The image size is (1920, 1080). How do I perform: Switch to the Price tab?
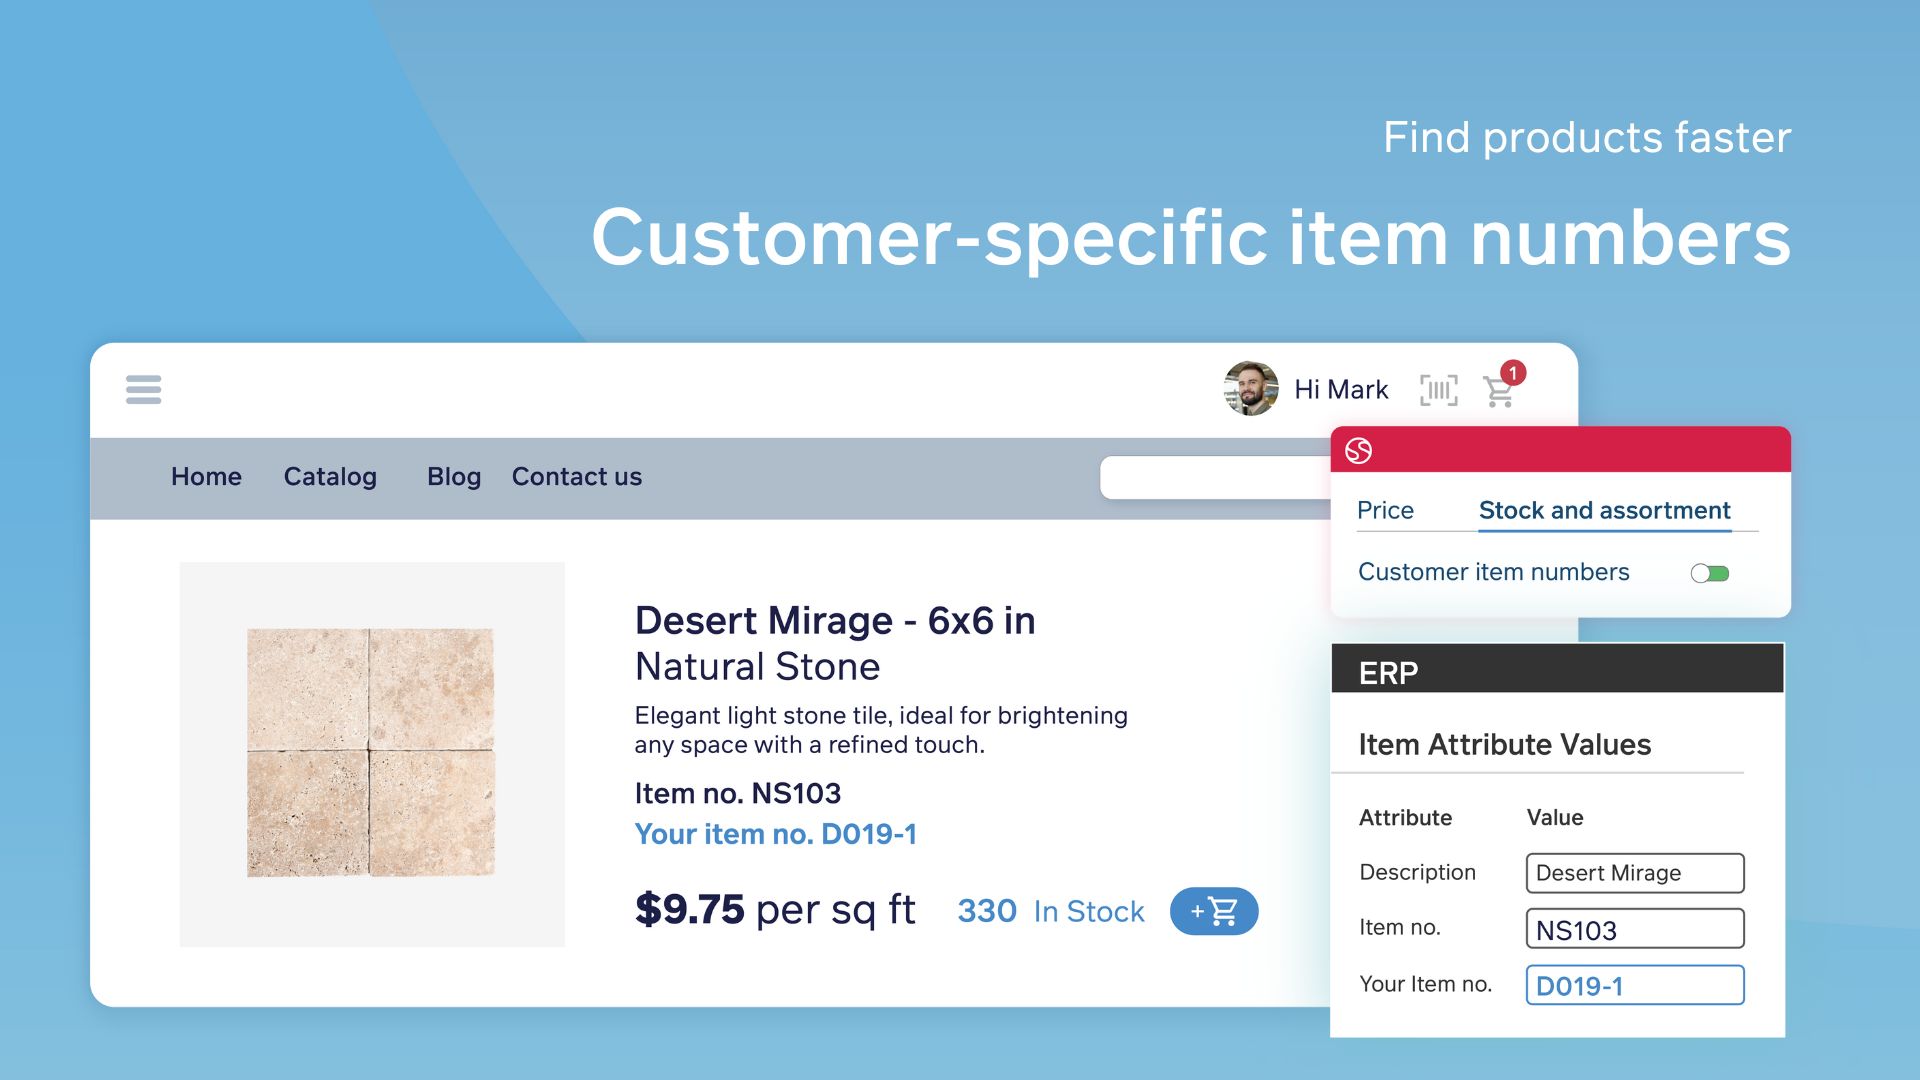1386,510
